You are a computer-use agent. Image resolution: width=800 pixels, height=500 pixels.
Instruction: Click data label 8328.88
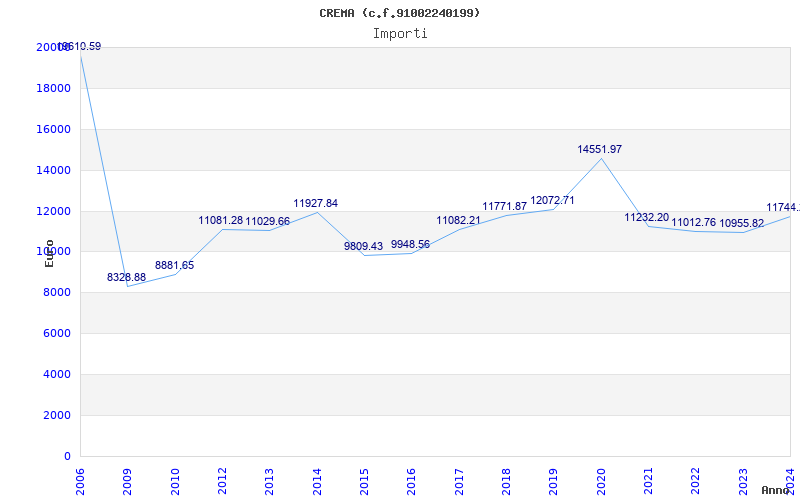[x=126, y=277]
